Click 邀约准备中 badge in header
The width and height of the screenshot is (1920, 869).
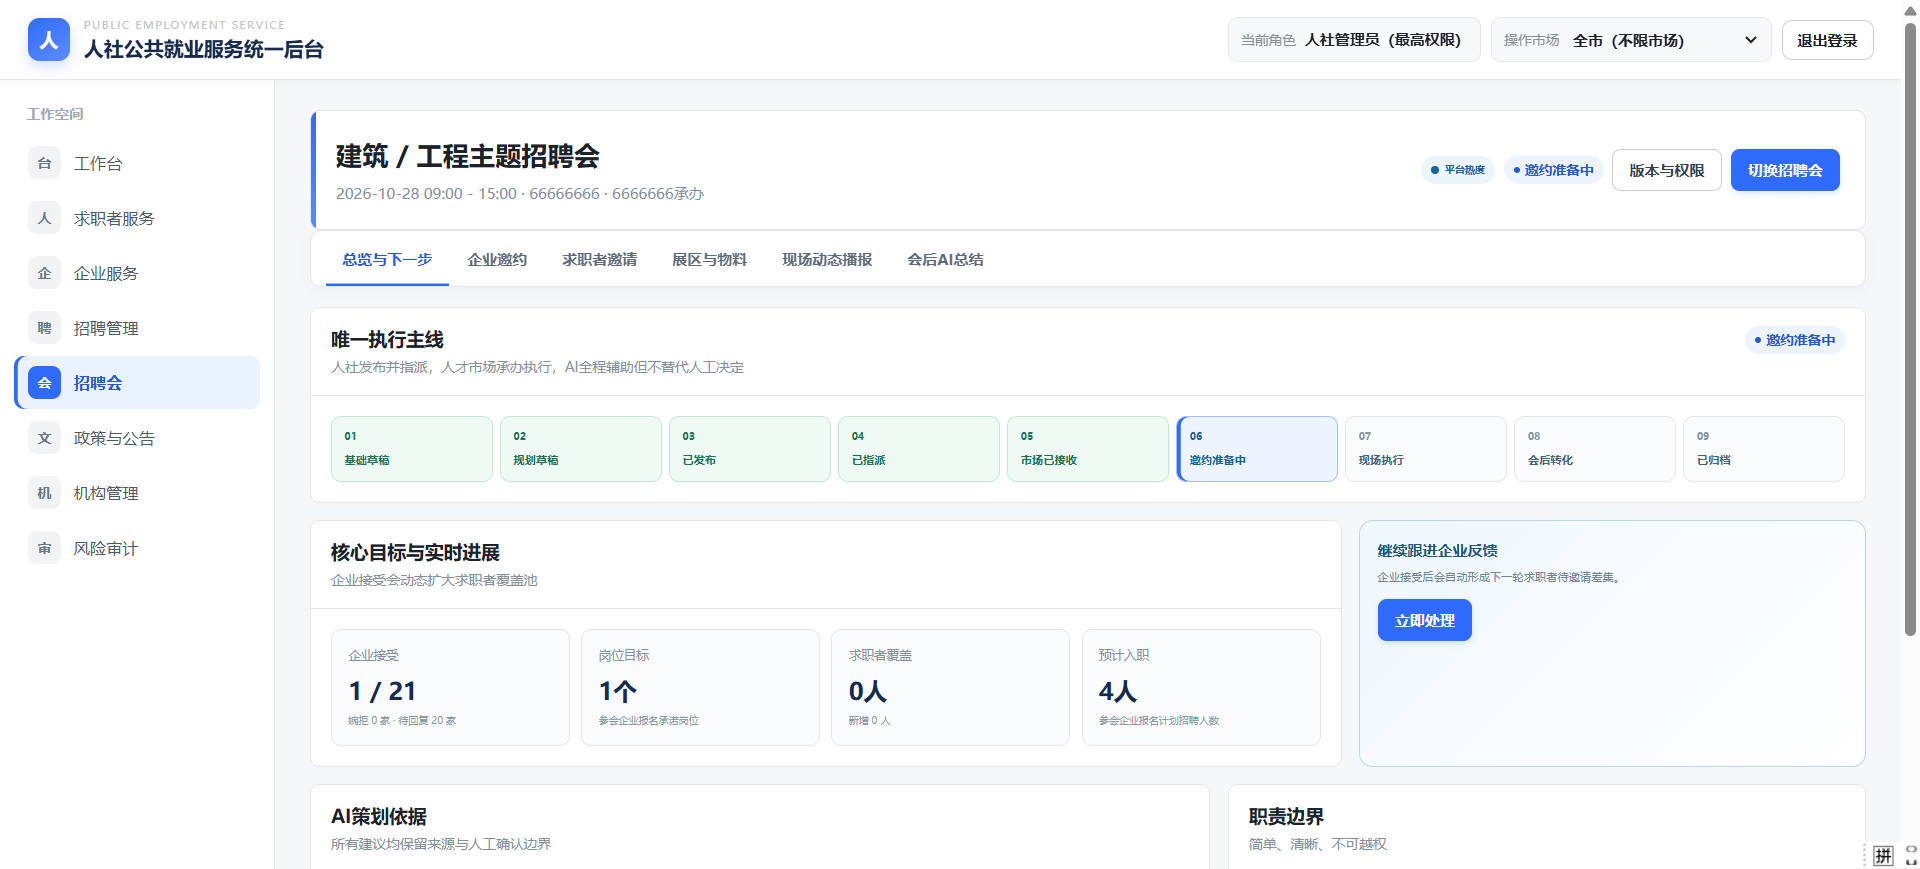1553,170
